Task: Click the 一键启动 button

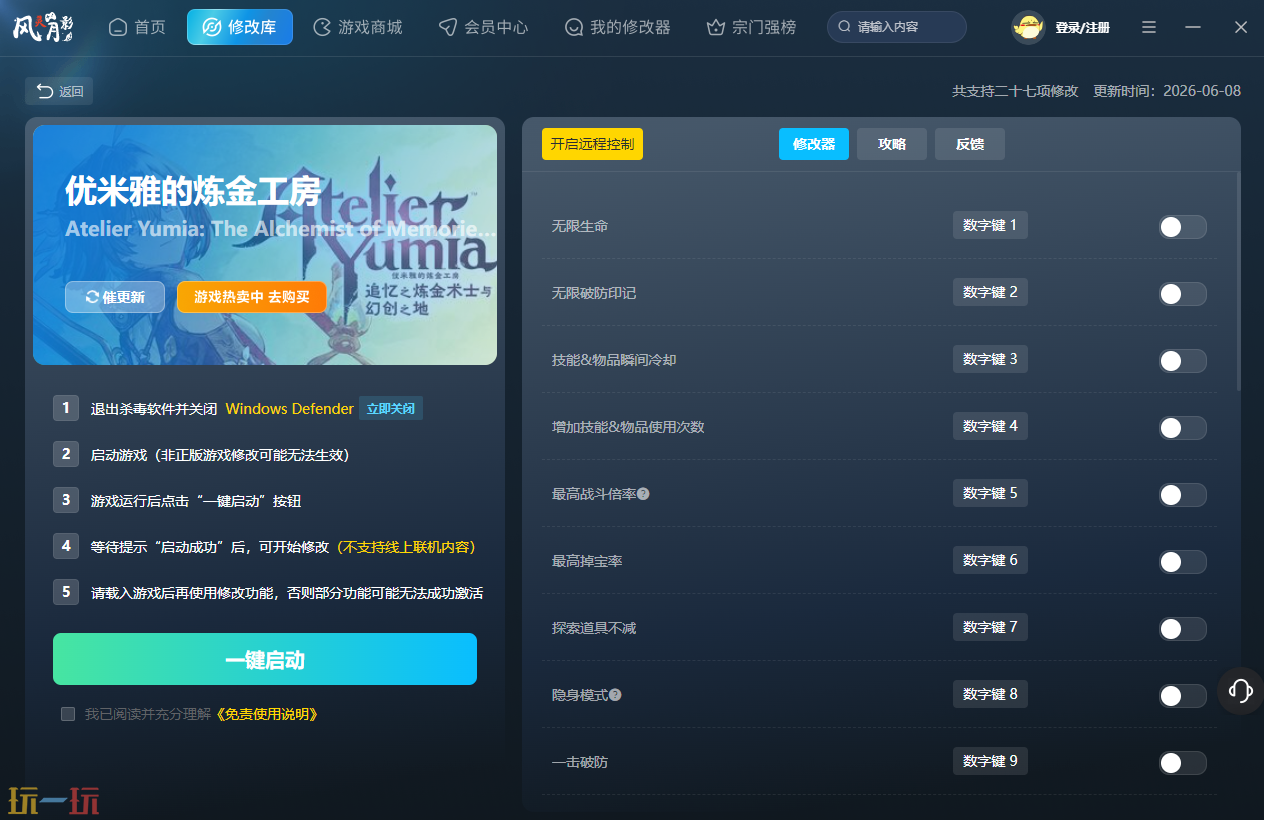Action: pos(265,659)
